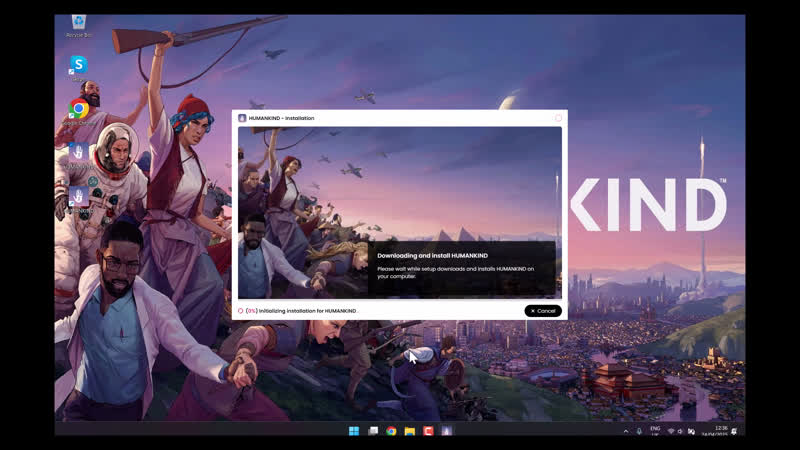800x450 pixels.
Task: Open the volume speaker tray icon
Action: tap(680, 432)
